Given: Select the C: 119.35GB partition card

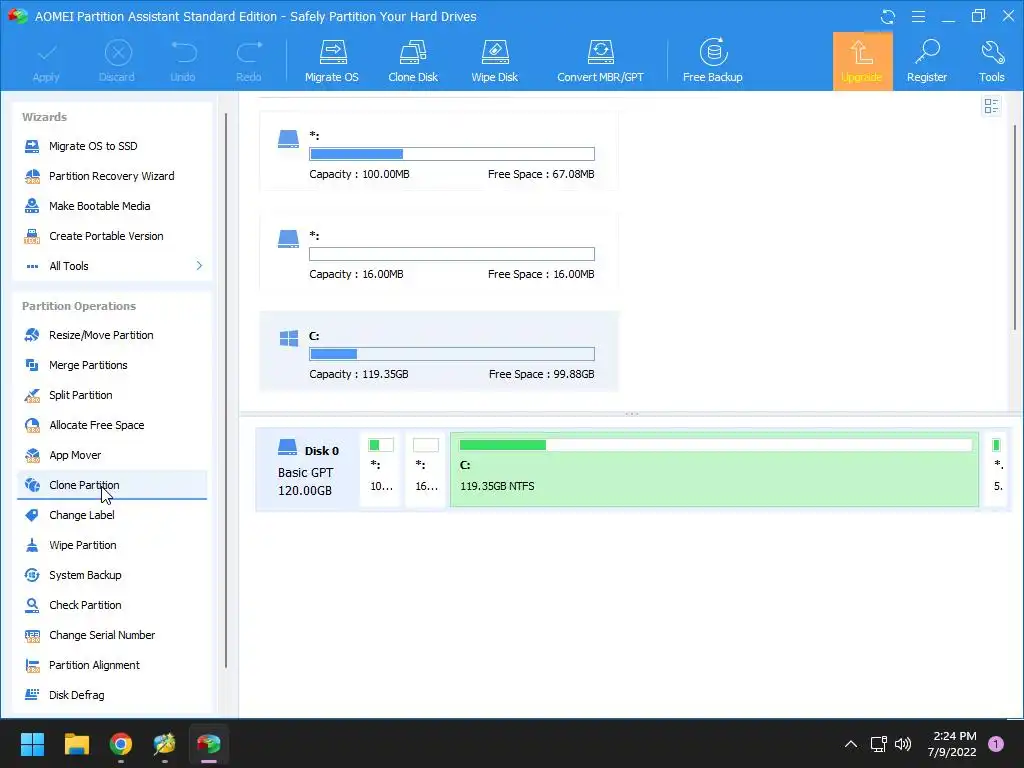Looking at the screenshot, I should pyautogui.click(x=439, y=351).
